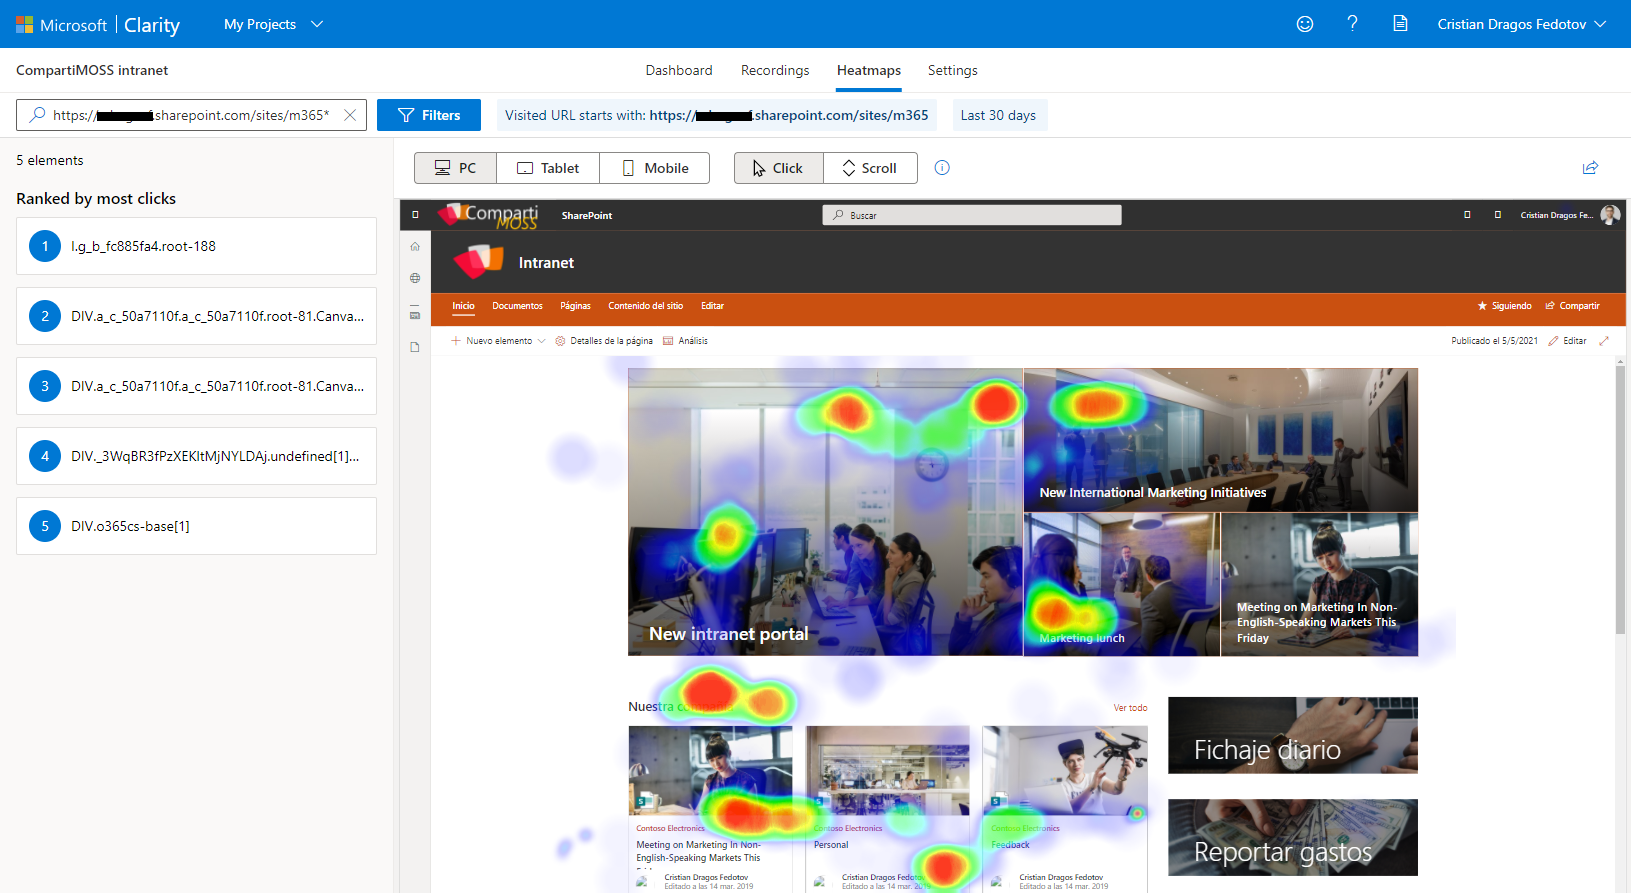Switch heatmap view to Mobile

(x=655, y=168)
